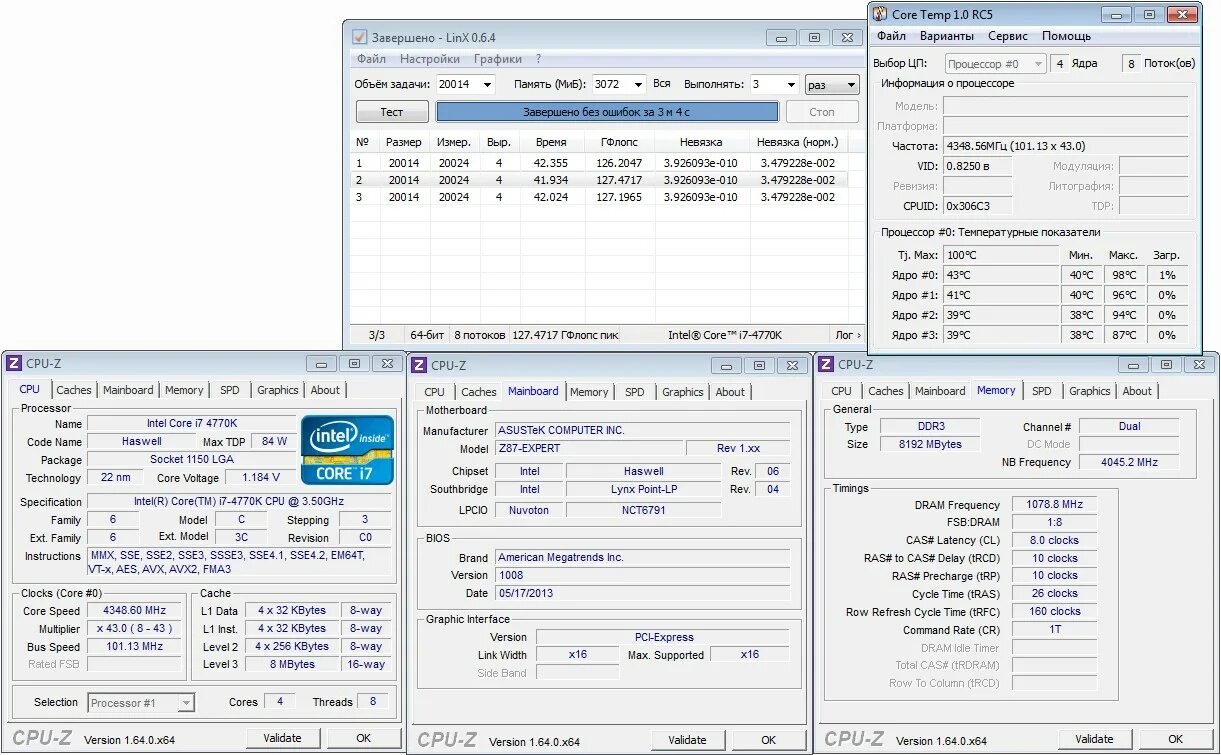
Task: Click the Core Temp thermometer icon in title bar
Action: click(879, 14)
